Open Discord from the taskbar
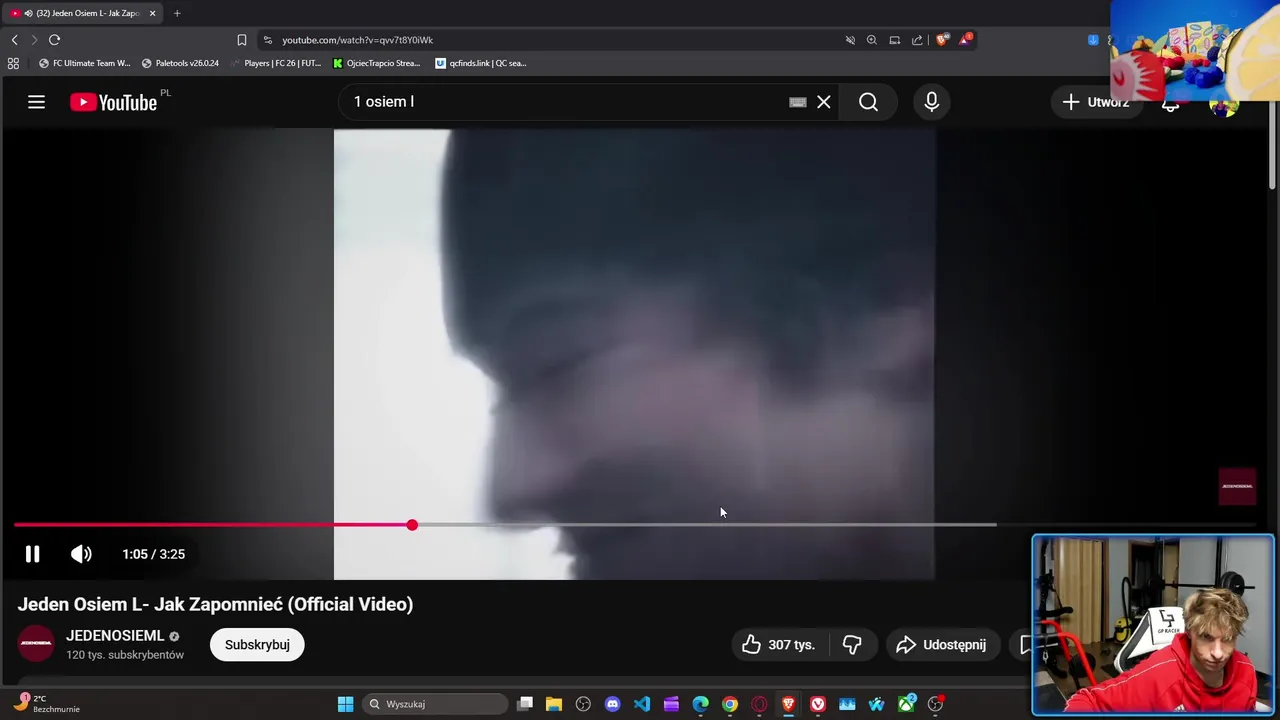 (612, 704)
